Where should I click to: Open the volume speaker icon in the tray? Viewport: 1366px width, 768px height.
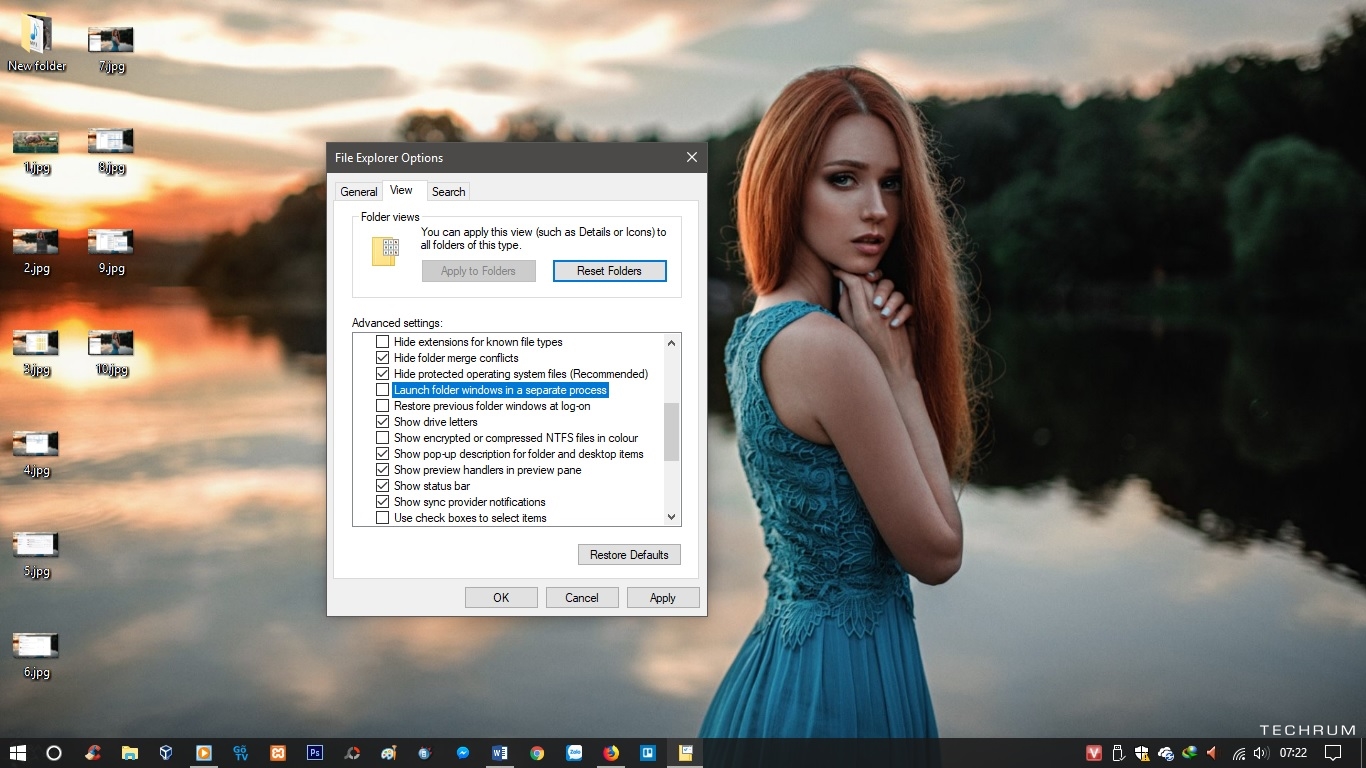tap(1260, 753)
